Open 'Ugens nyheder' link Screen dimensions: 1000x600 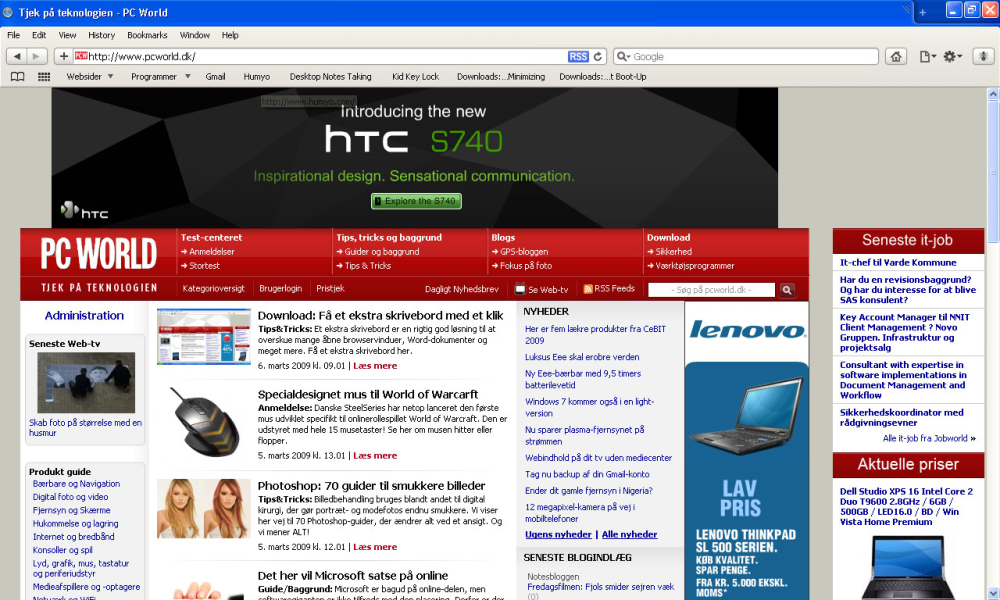(558, 534)
